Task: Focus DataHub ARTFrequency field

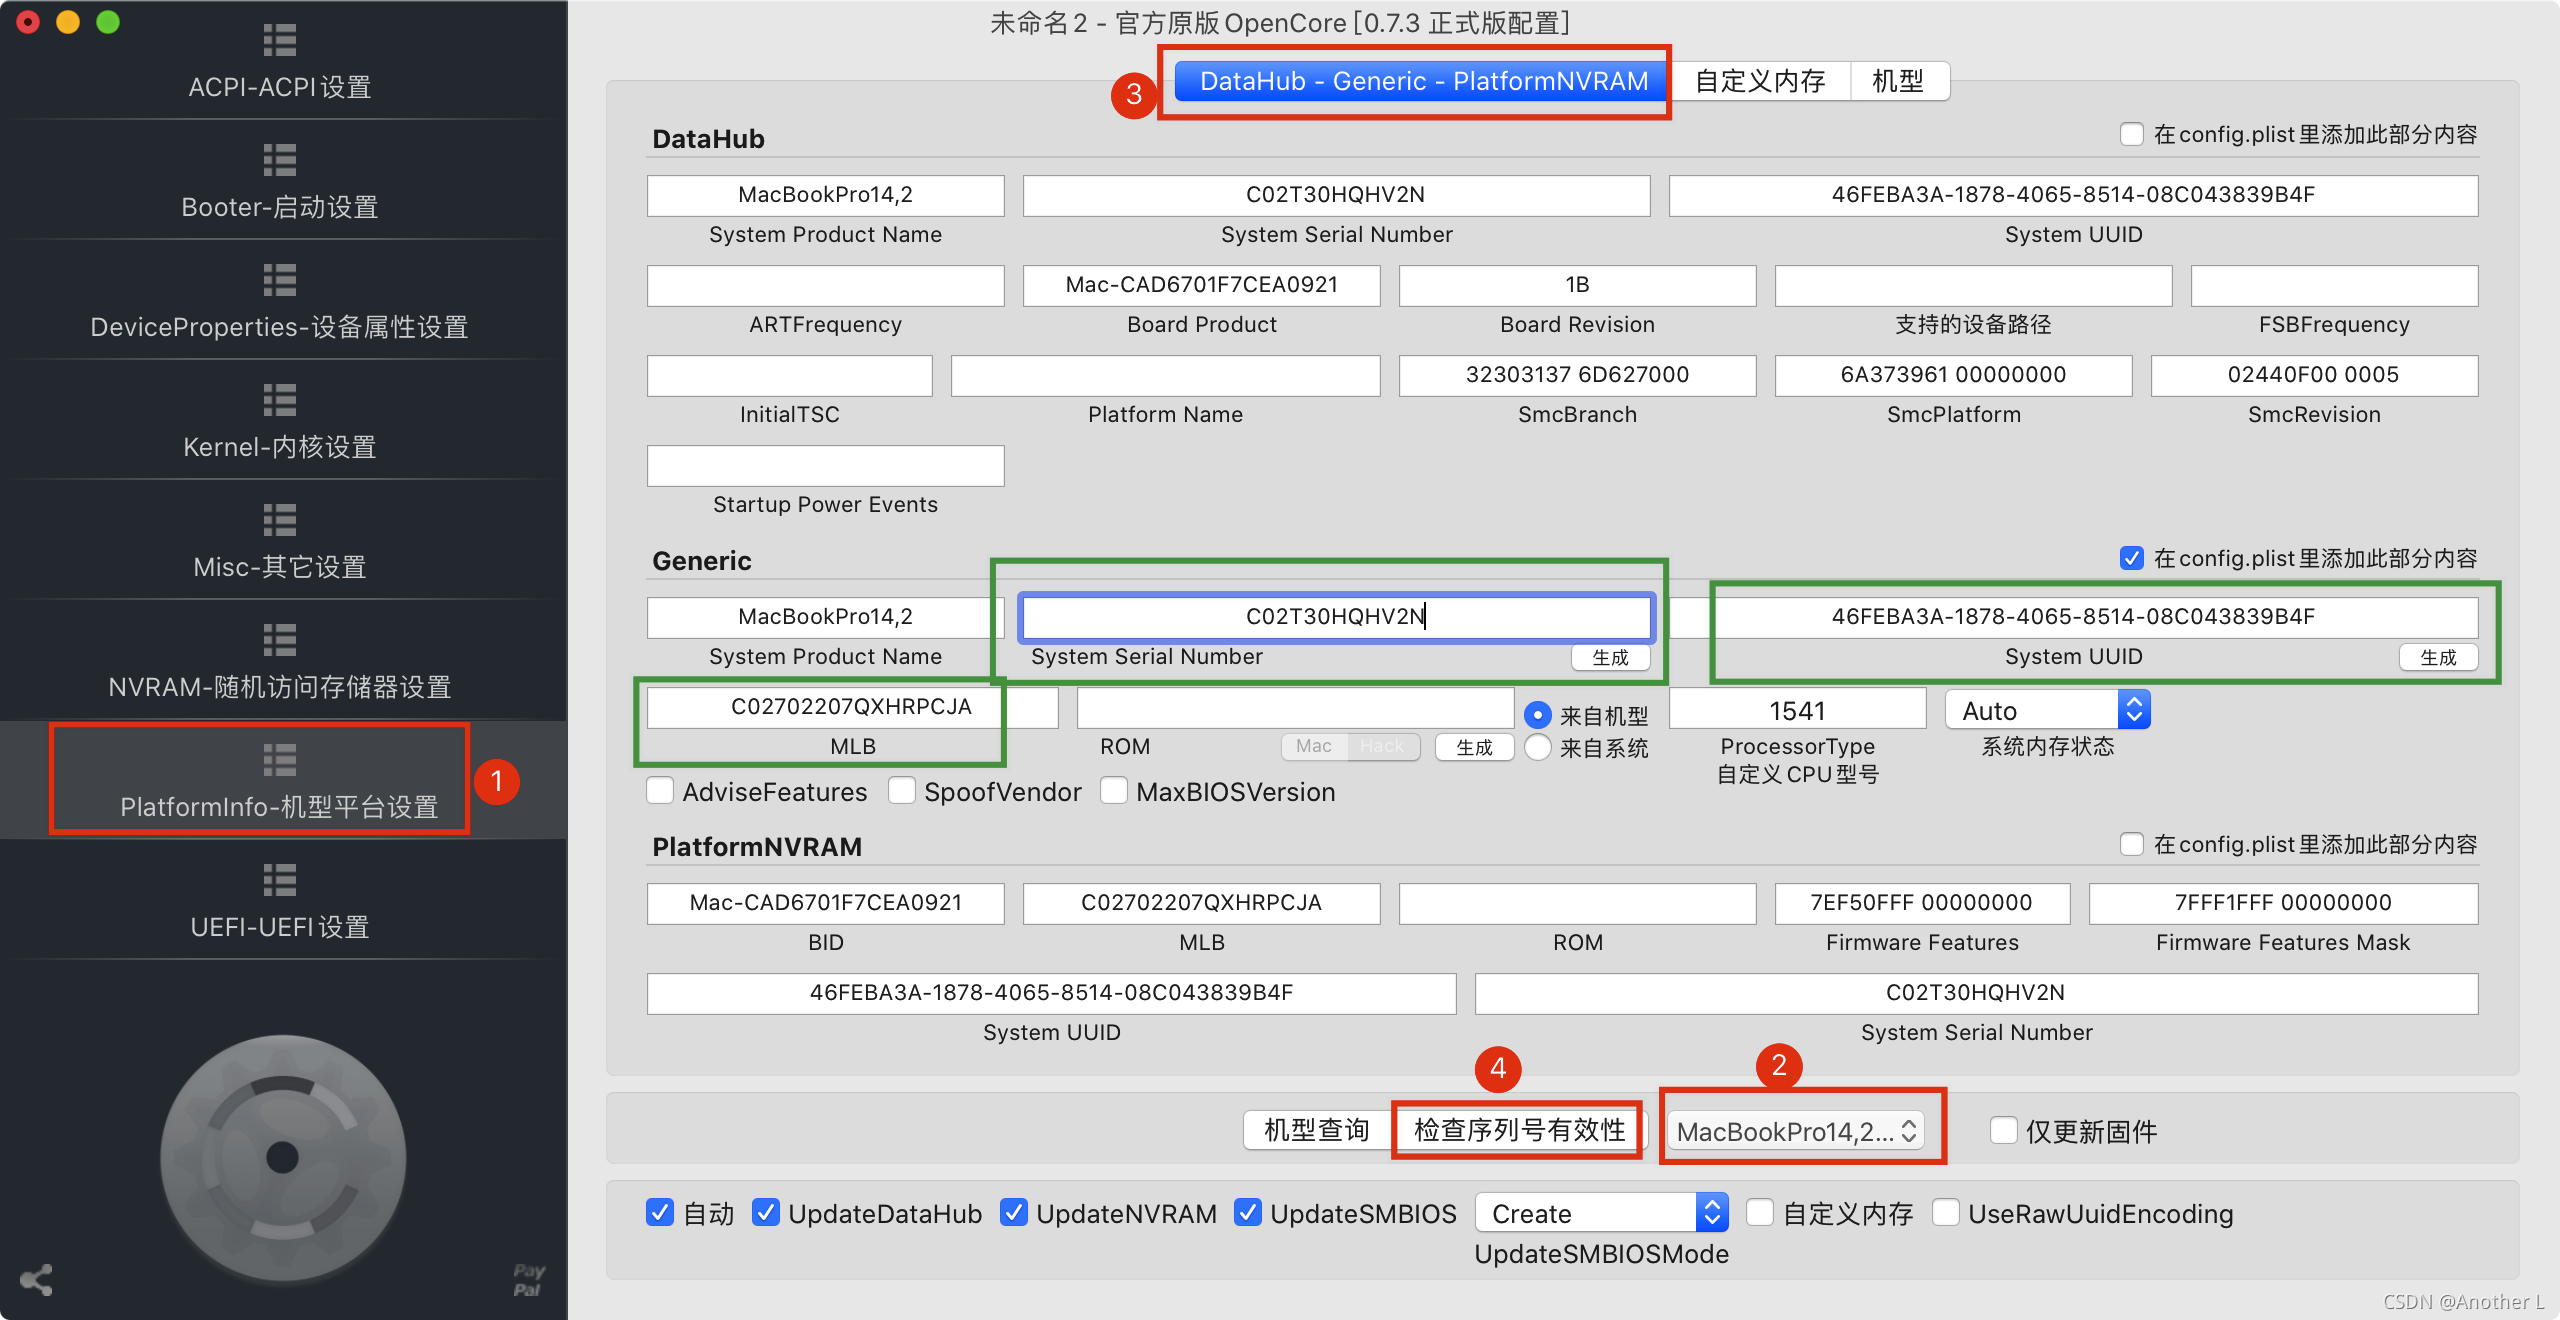Action: 825,285
